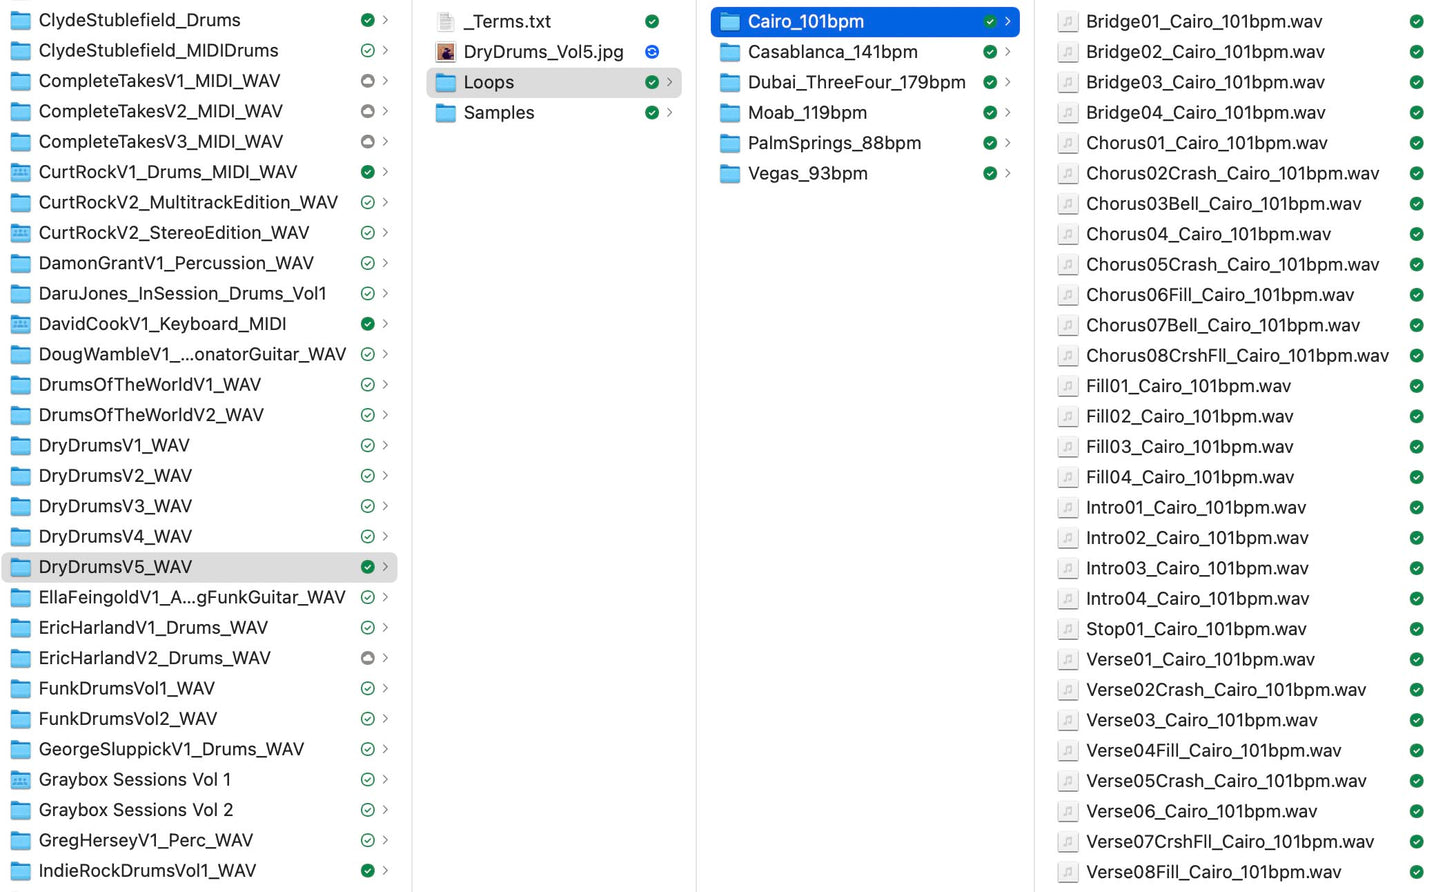Click the chevron beside GregHerseyV1_Perc_WAV
This screenshot has height=892, width=1445.
coord(385,841)
